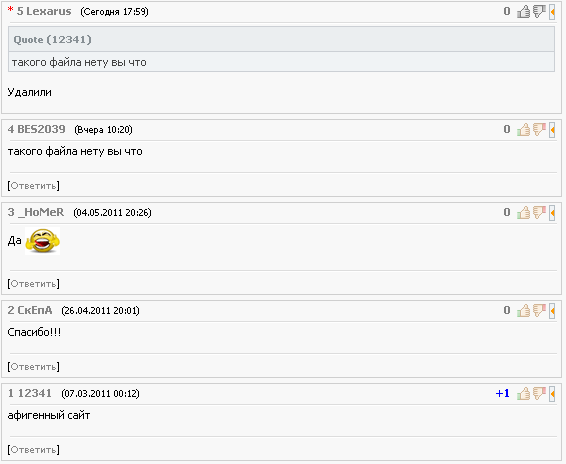Click the laughing smiley in _HoMeR's comment

(43, 241)
